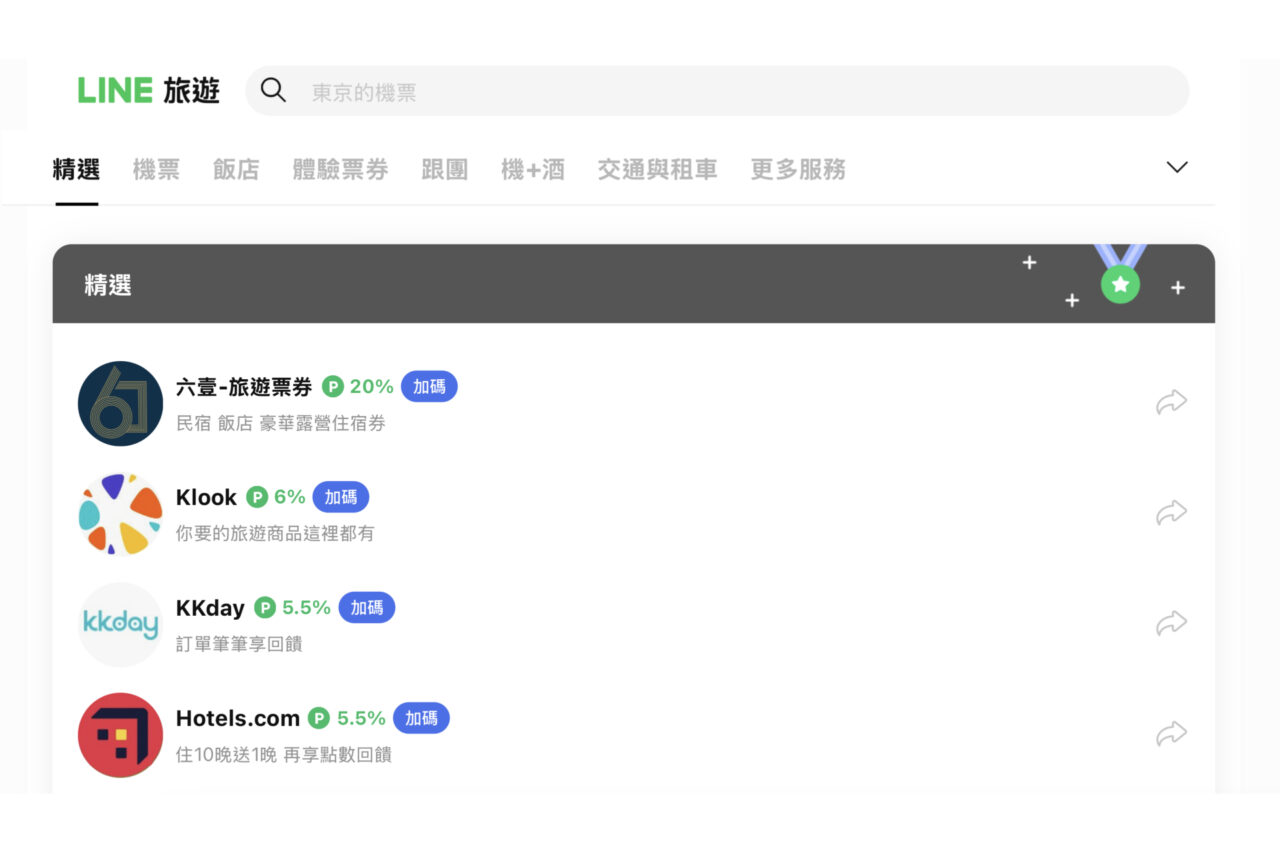Open the 六壹 logo thumbnail
The height and width of the screenshot is (853, 1280).
click(x=120, y=403)
